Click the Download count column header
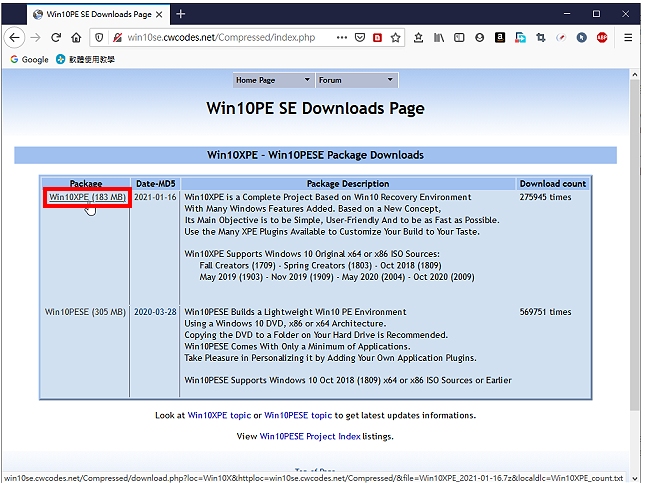The image size is (645, 483). click(552, 183)
